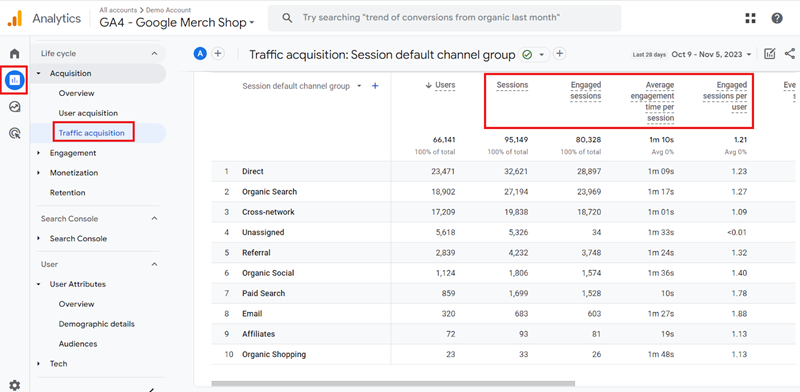The width and height of the screenshot is (800, 392).
Task: Open User Attributes Overview report
Action: tap(77, 304)
